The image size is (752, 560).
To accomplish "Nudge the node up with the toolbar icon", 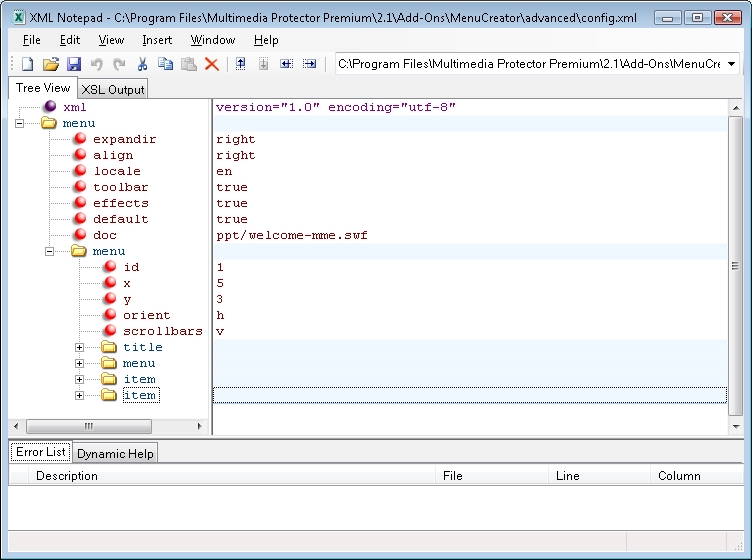I will point(240,64).
